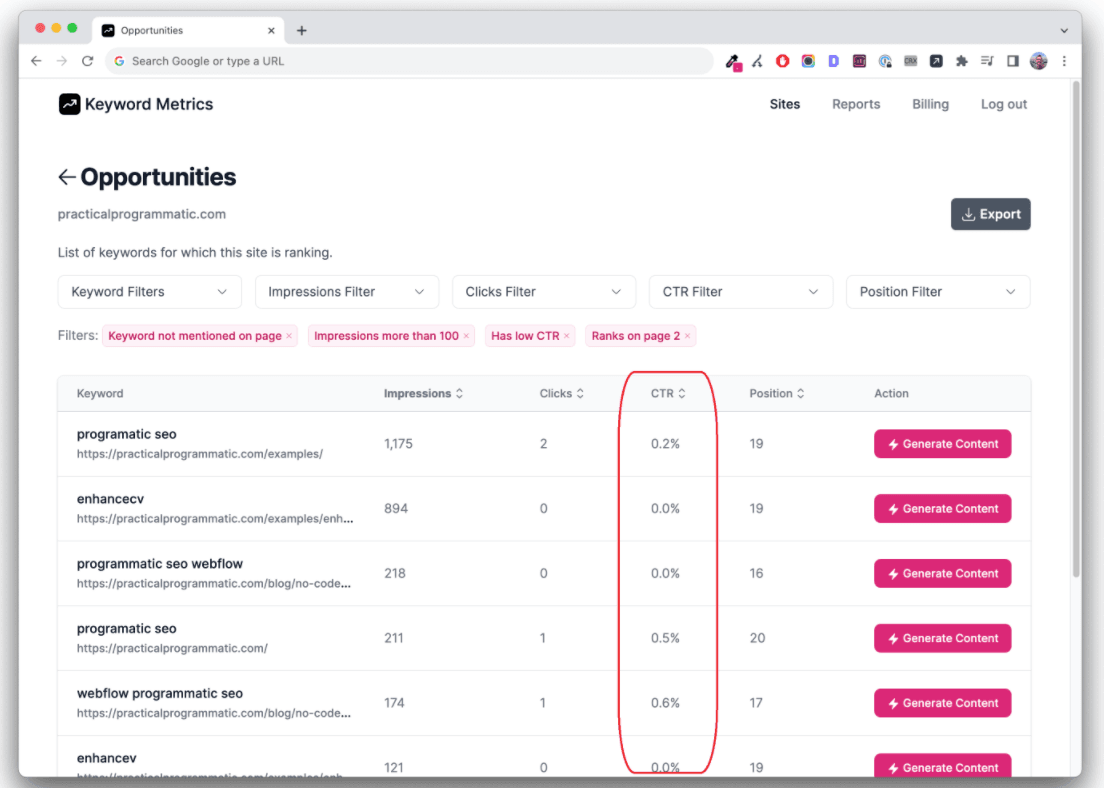Open Reports navigation item
Screen dimensions: 1104x788
click(x=855, y=104)
